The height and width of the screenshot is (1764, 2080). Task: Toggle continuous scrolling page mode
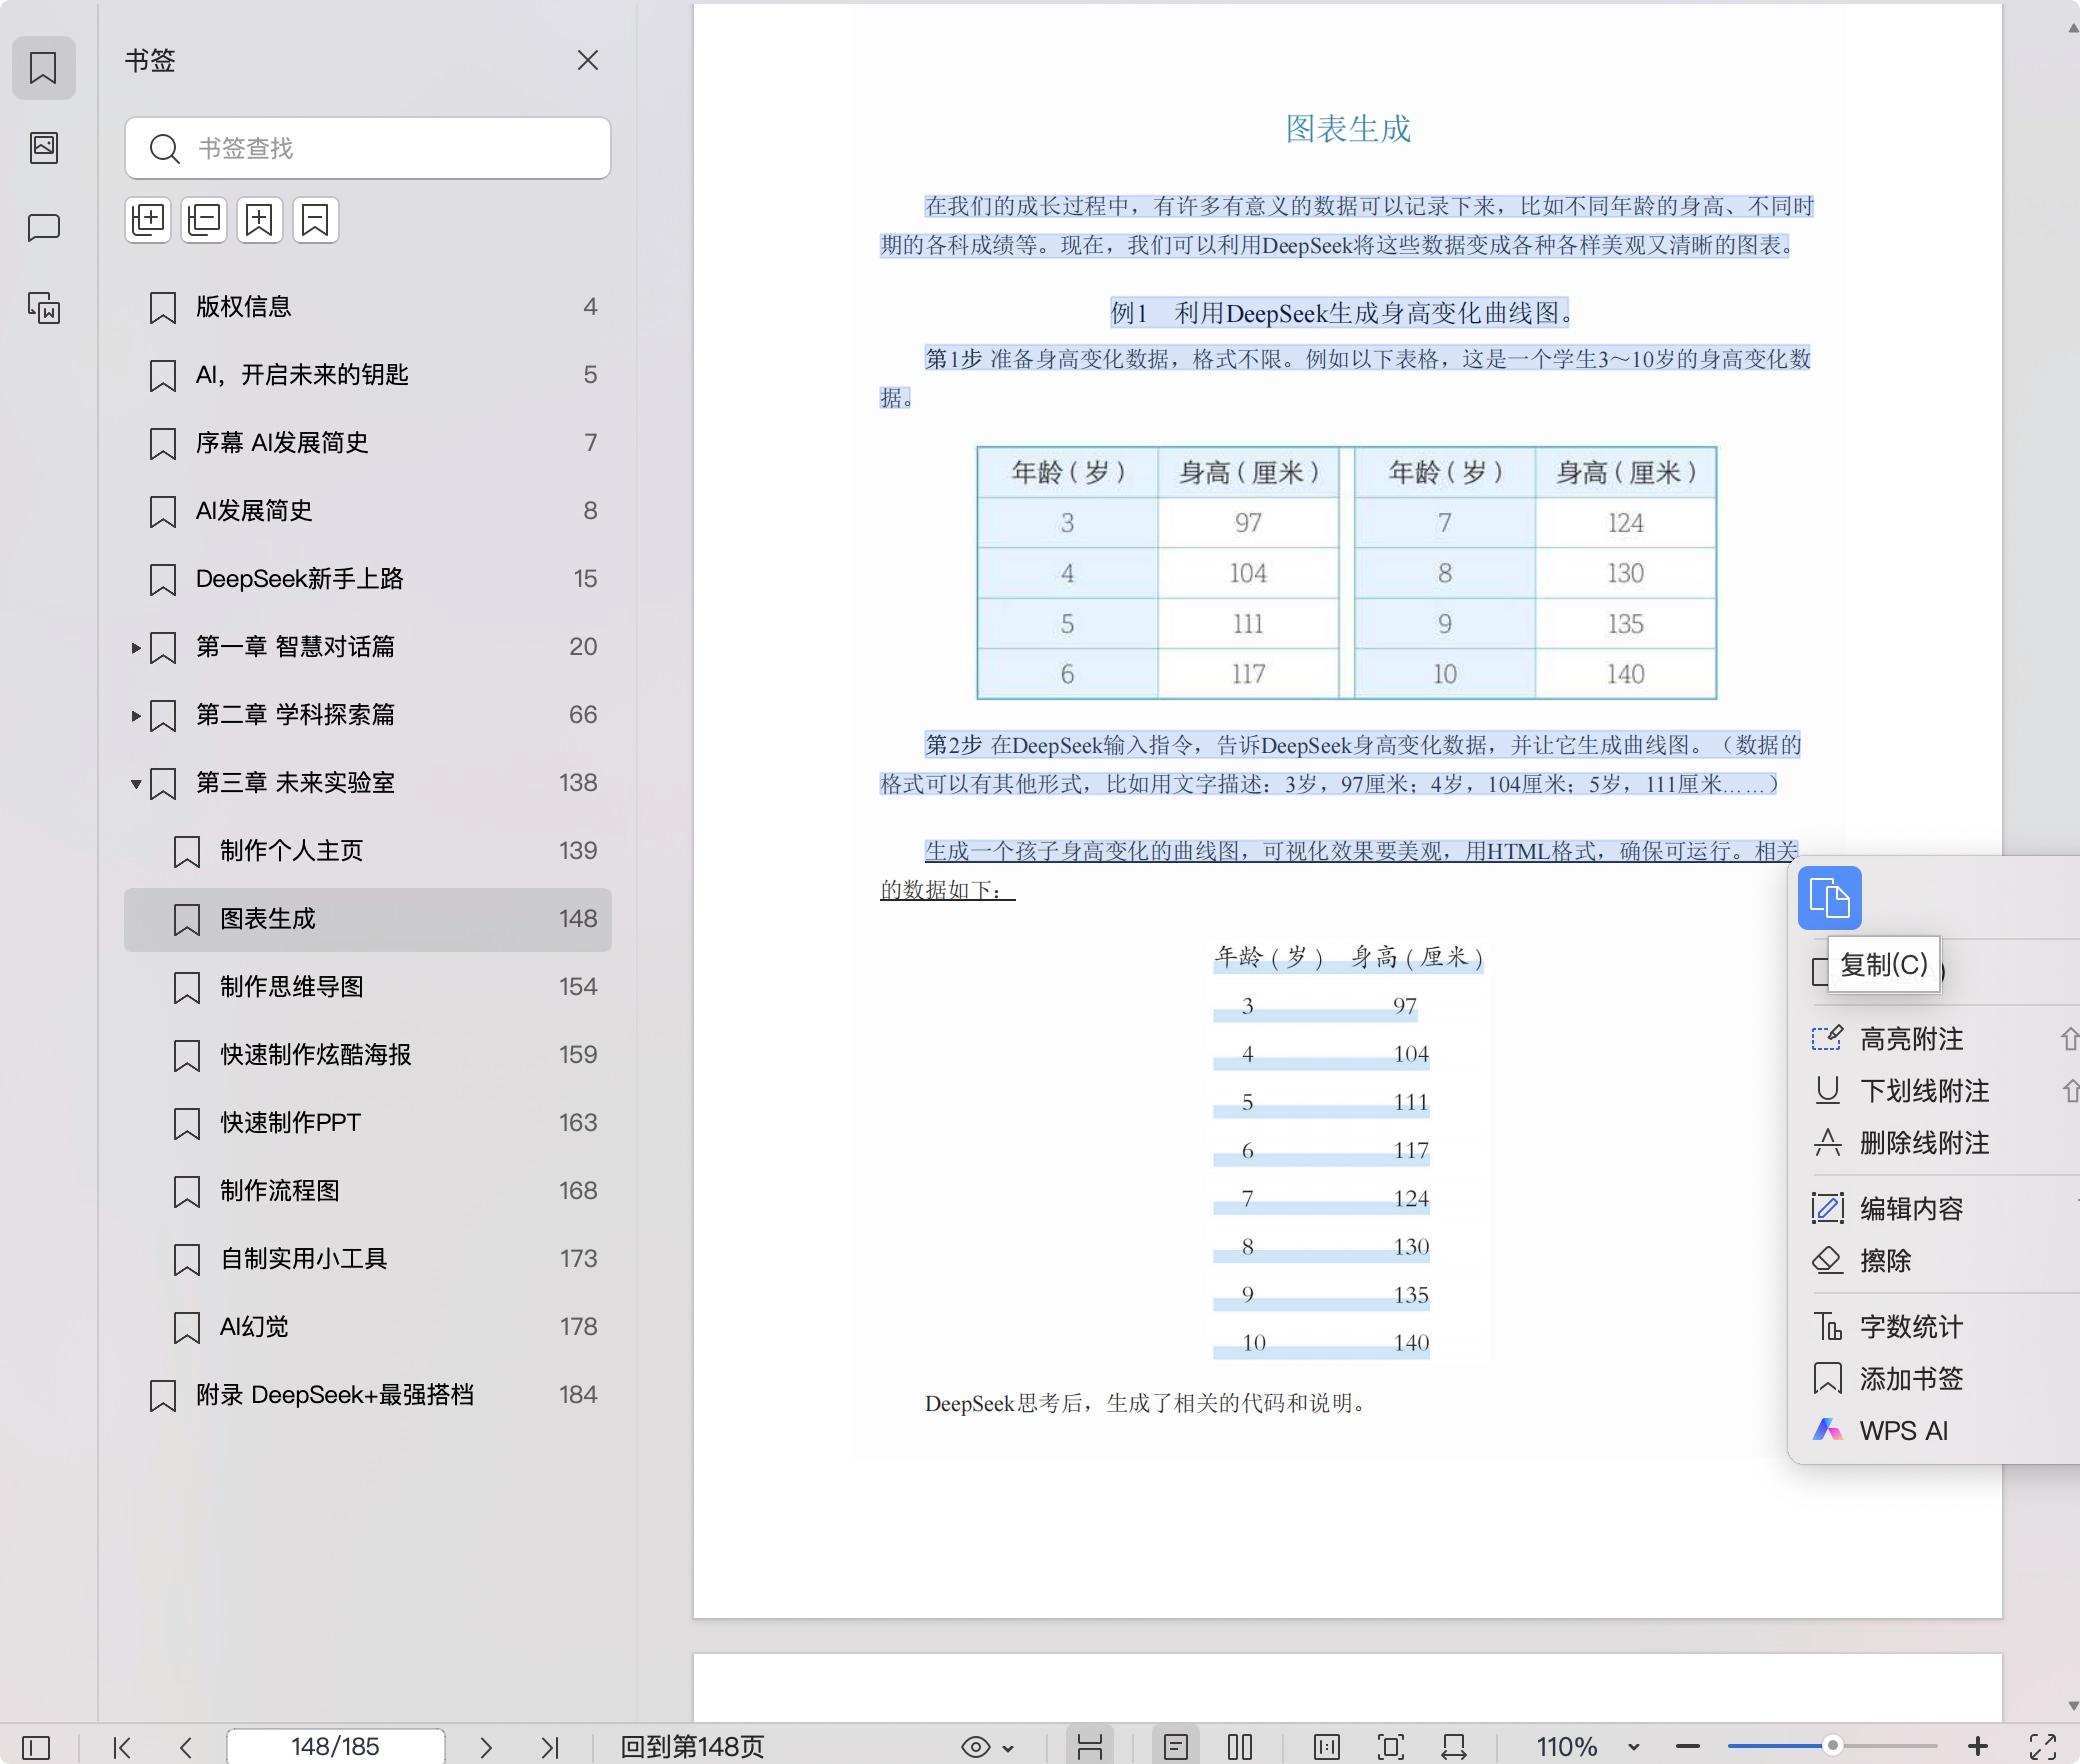tap(1089, 1746)
